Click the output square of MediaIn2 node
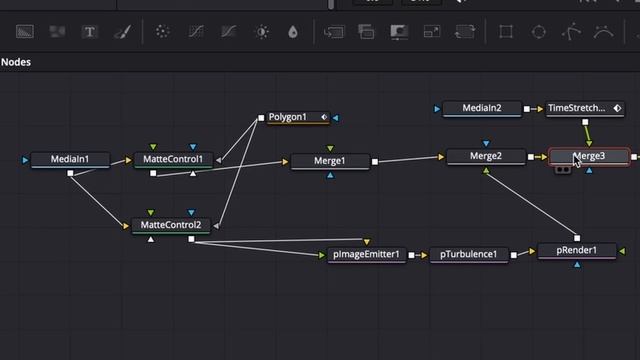This screenshot has height=360, width=640. pyautogui.click(x=527, y=109)
